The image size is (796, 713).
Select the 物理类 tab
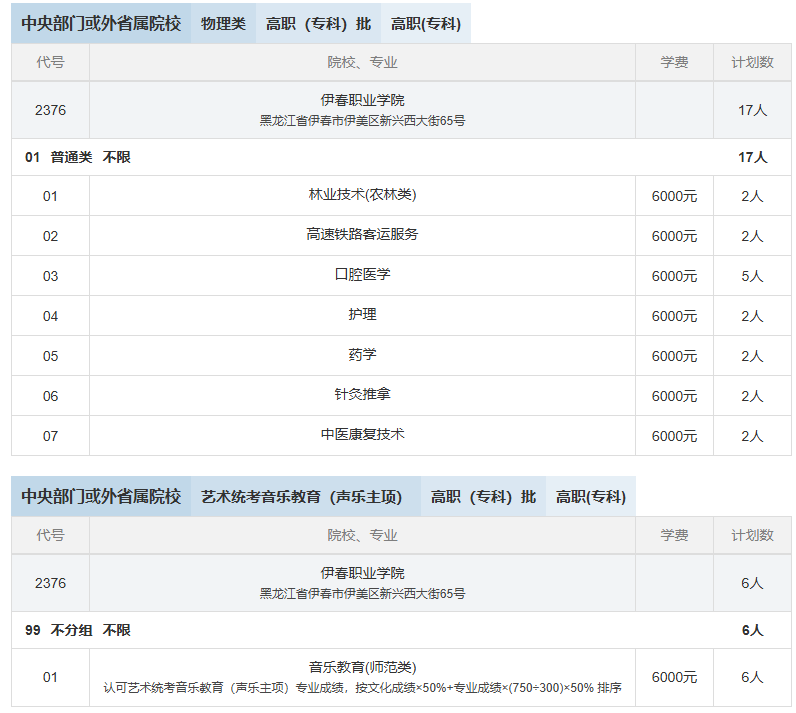tap(223, 24)
